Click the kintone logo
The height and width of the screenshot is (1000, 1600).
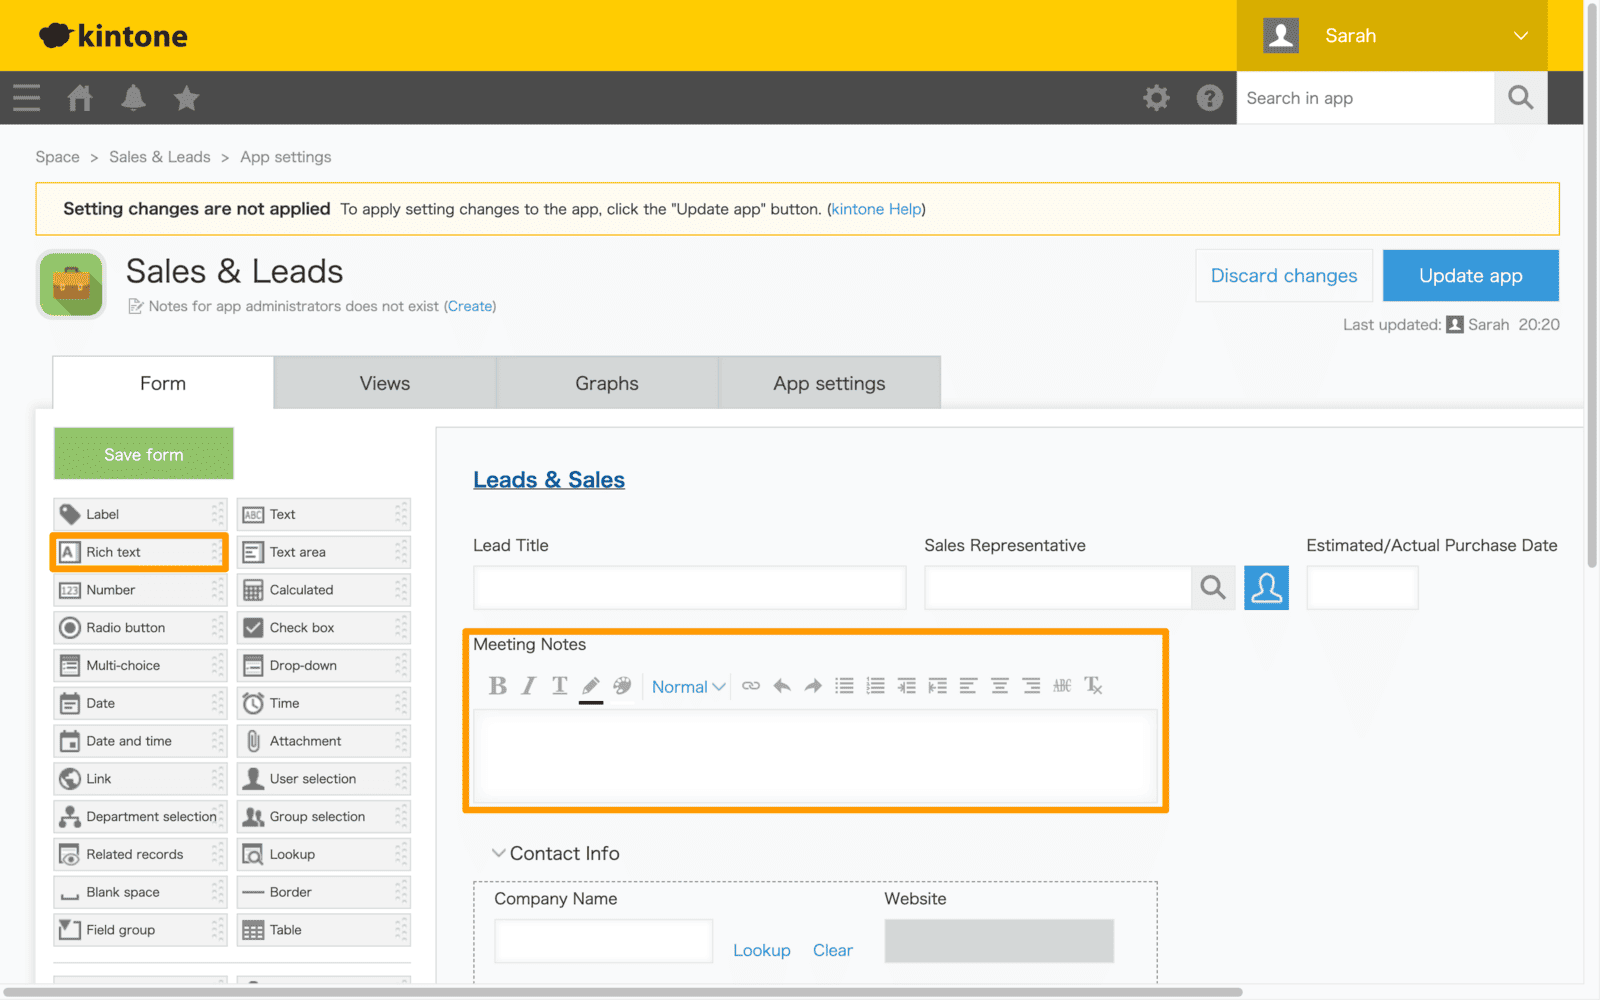(x=113, y=36)
